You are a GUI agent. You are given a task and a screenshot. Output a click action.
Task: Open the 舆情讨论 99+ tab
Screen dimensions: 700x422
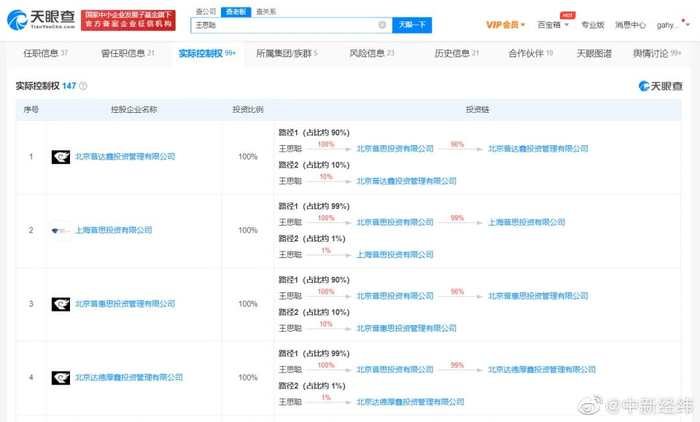coord(657,53)
